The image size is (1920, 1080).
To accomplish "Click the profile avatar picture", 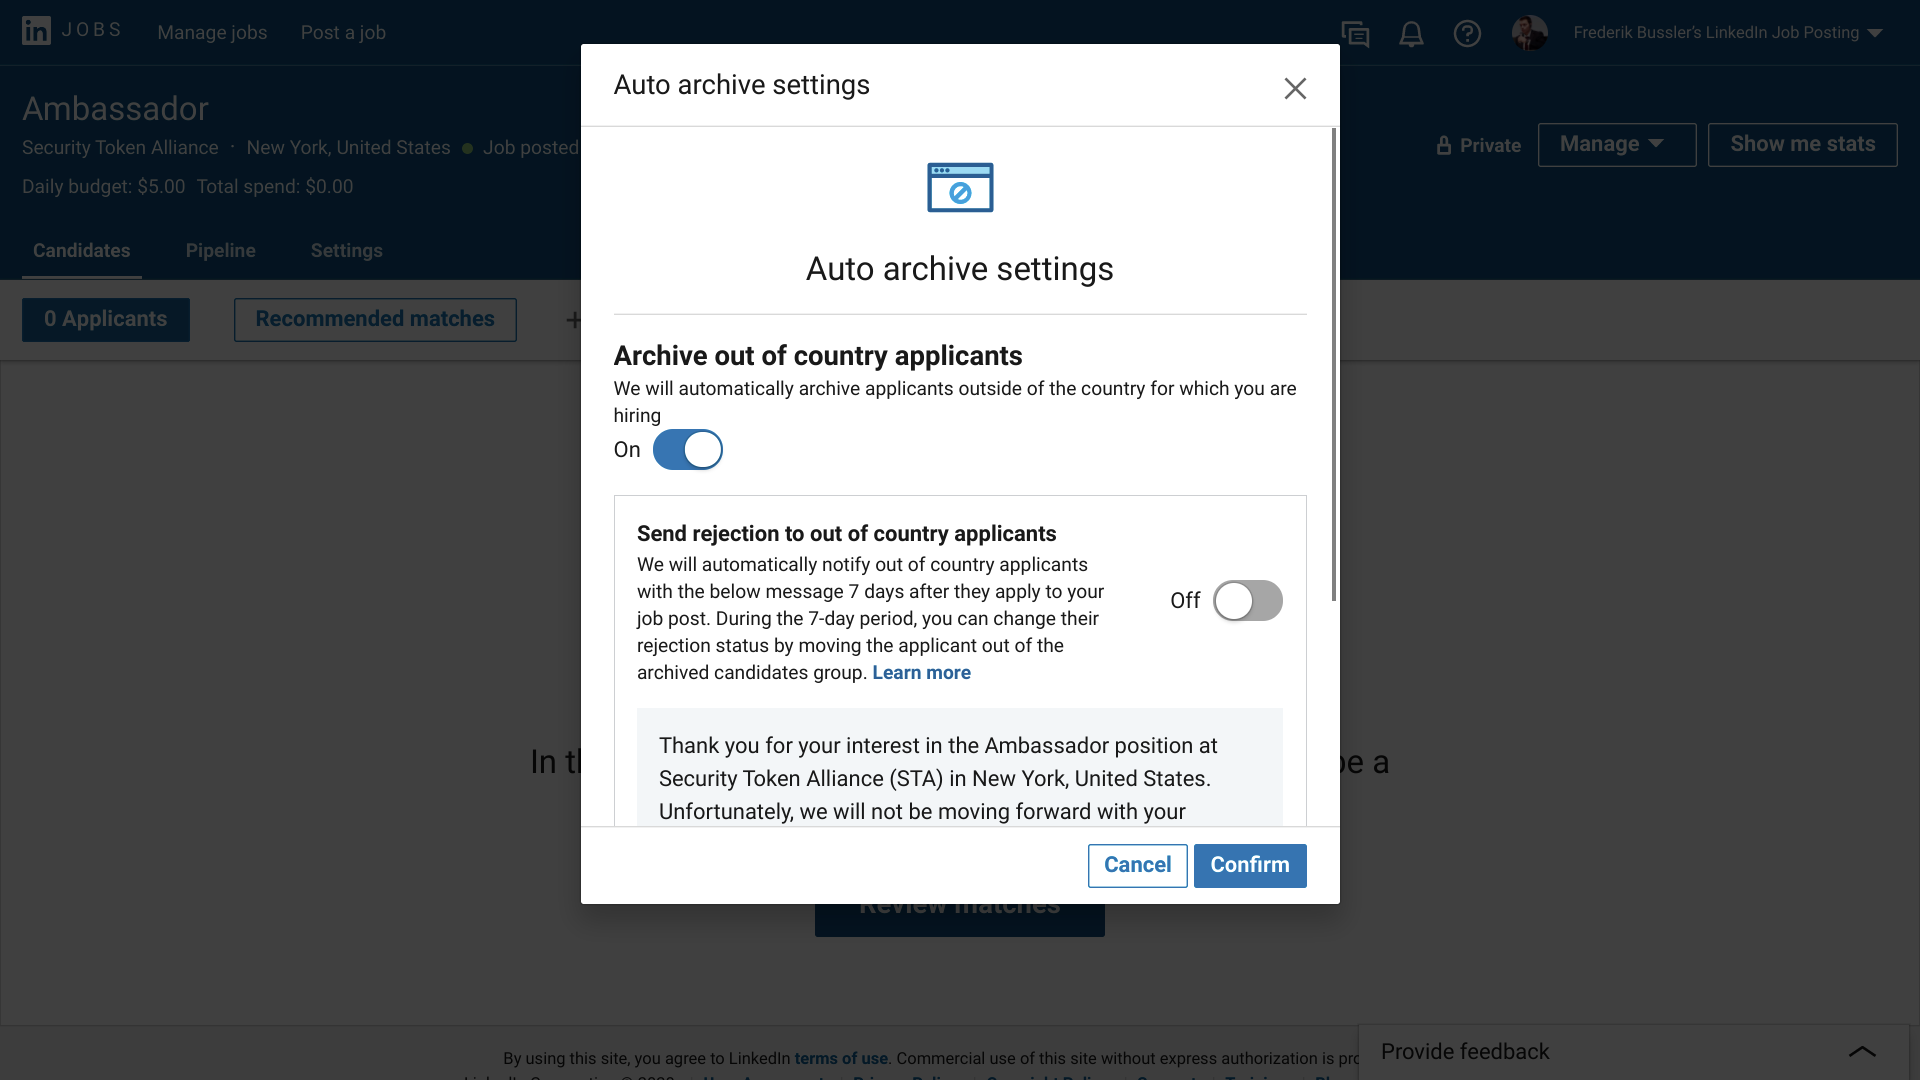I will pyautogui.click(x=1530, y=33).
